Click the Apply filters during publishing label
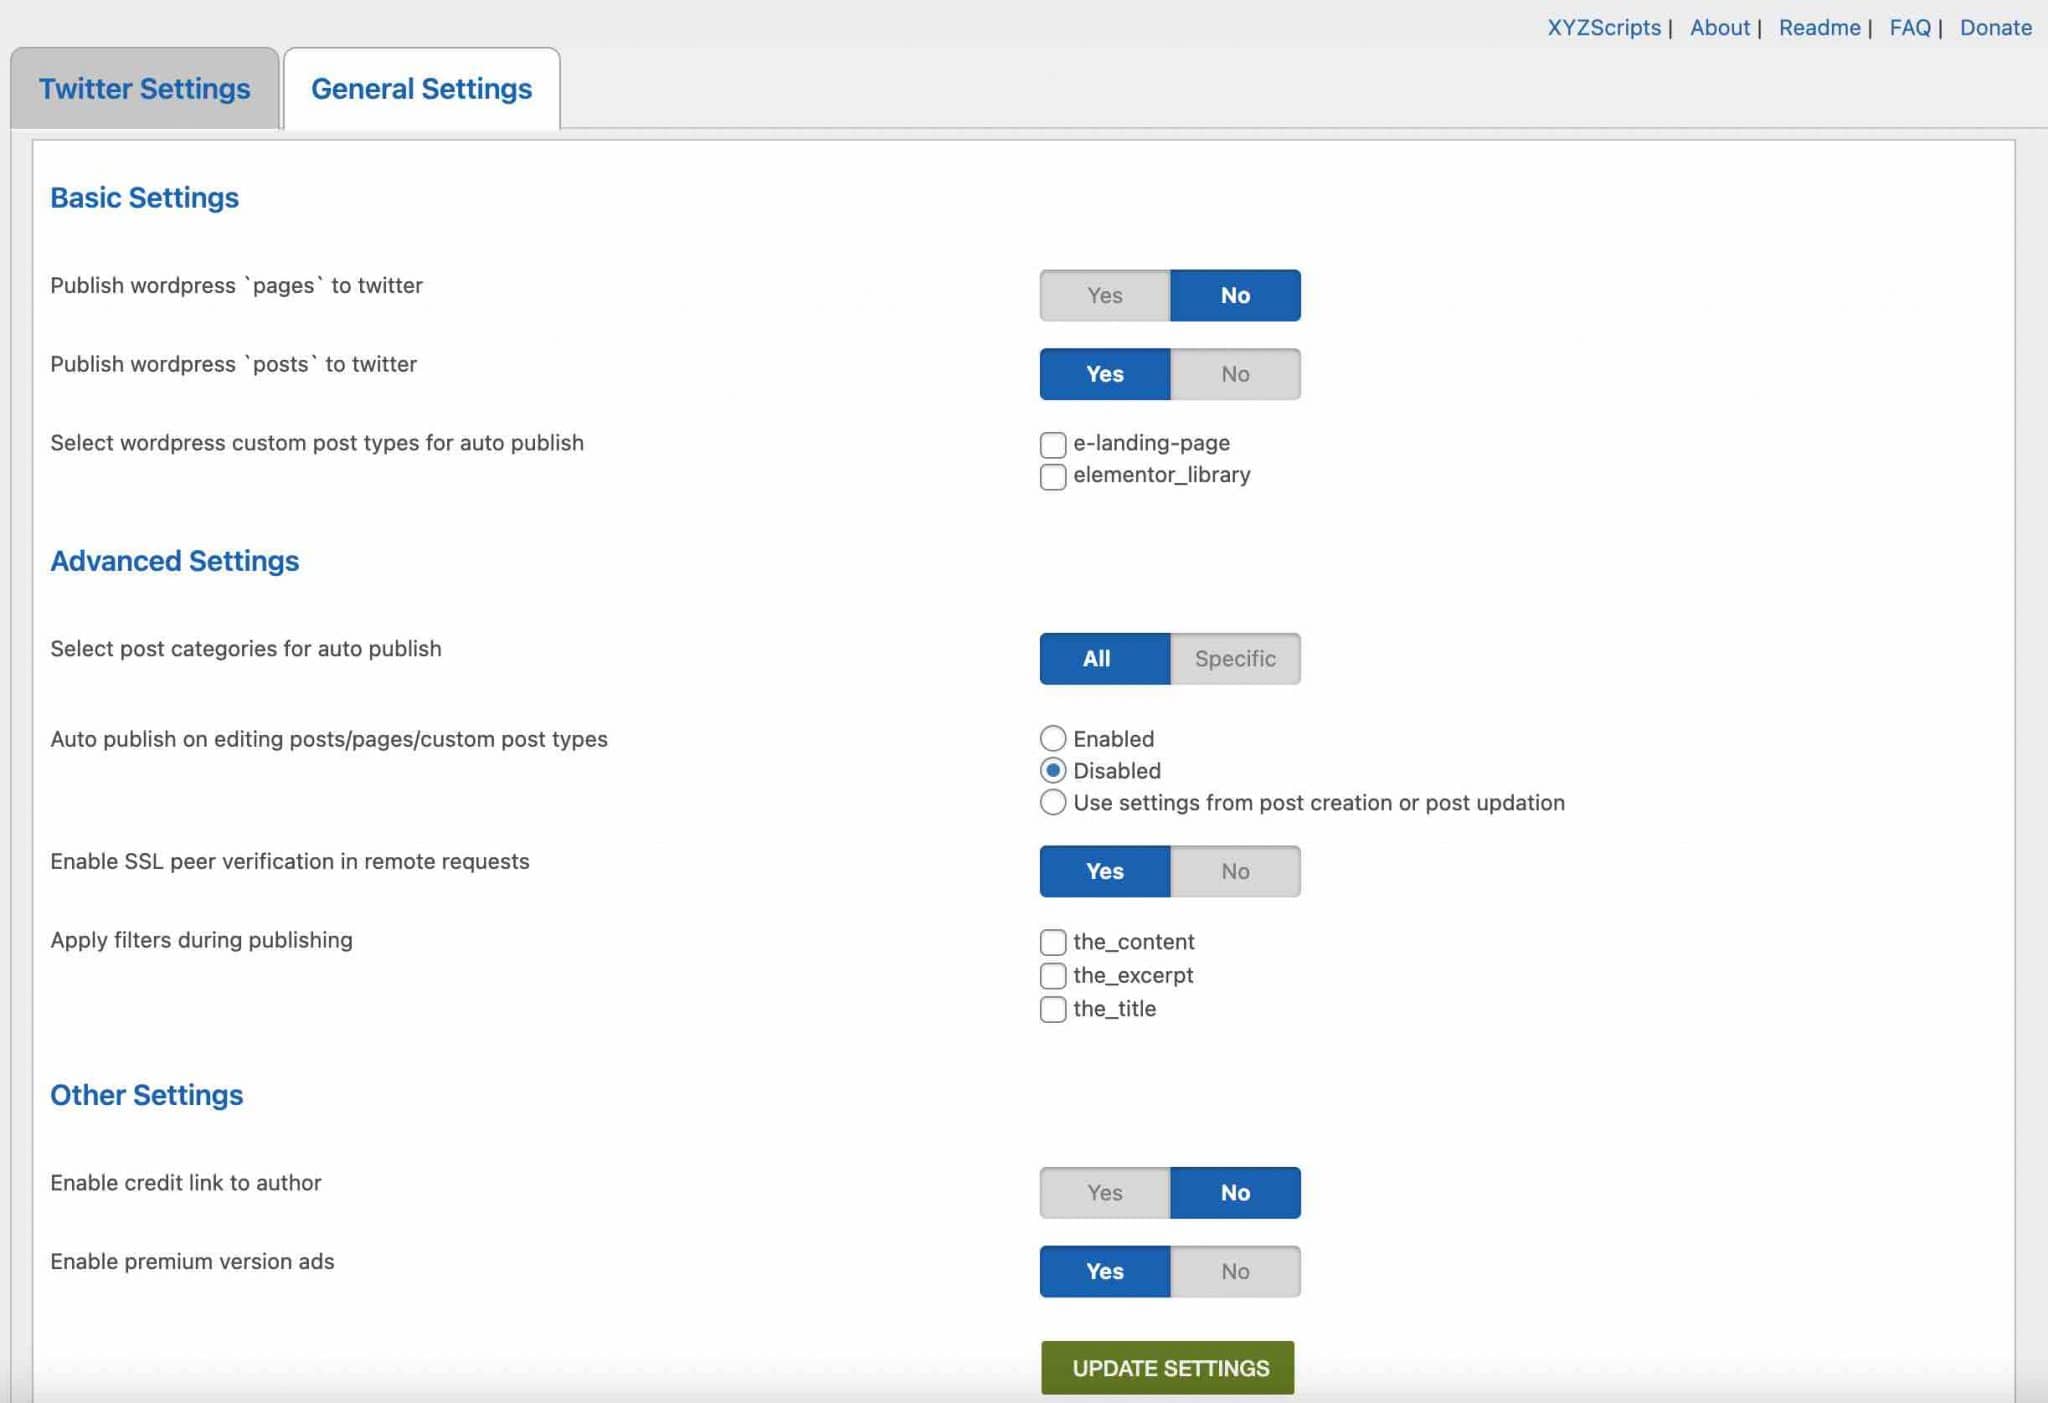Viewport: 2048px width, 1403px height. click(201, 940)
